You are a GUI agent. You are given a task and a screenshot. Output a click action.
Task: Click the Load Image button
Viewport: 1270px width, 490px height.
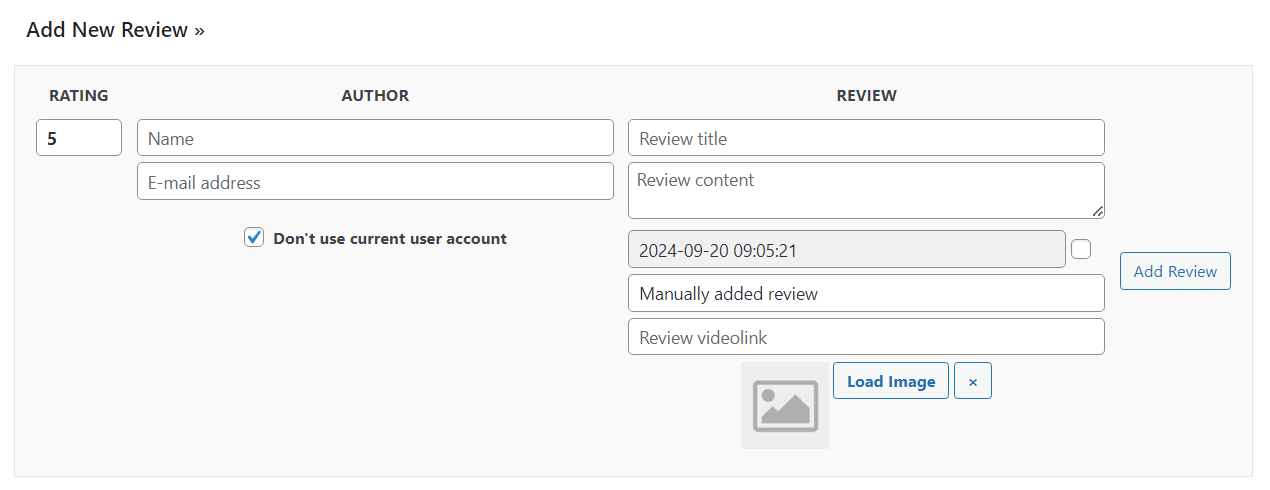[x=891, y=381]
